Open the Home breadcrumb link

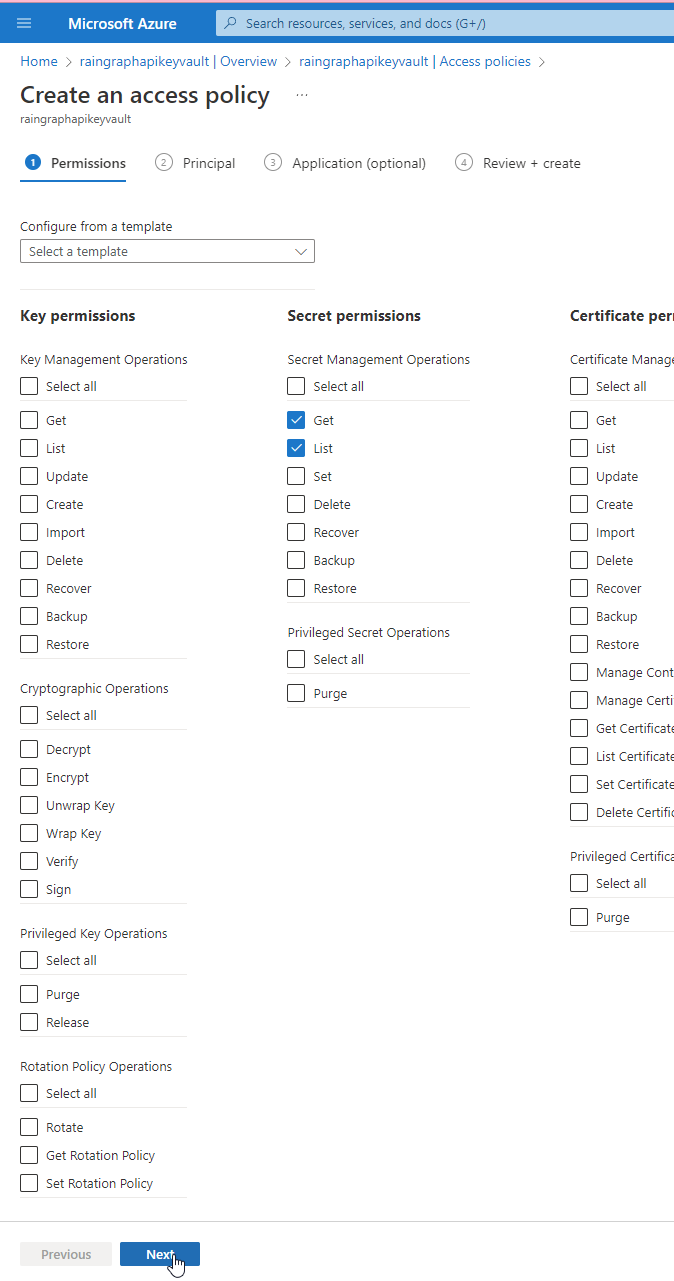(x=39, y=61)
